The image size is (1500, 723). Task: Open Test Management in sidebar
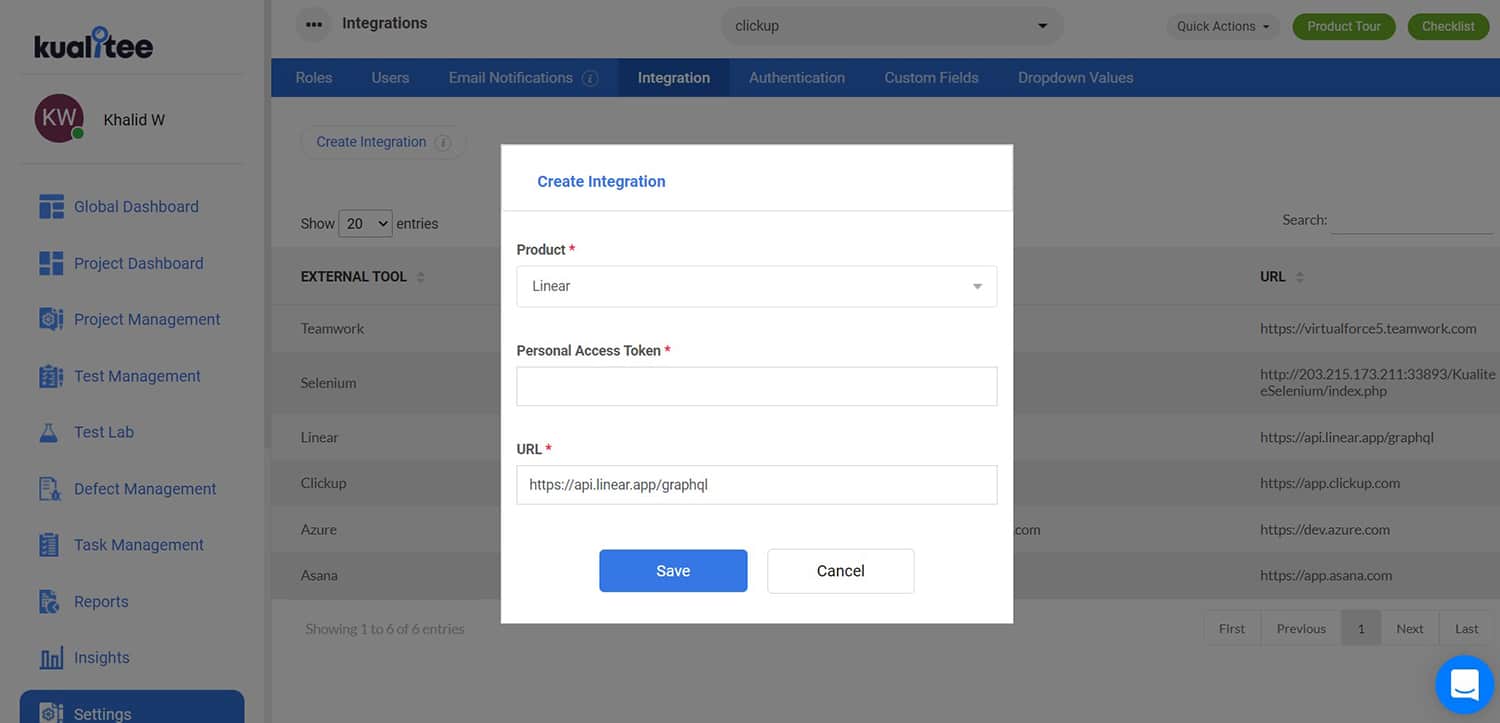pos(137,376)
